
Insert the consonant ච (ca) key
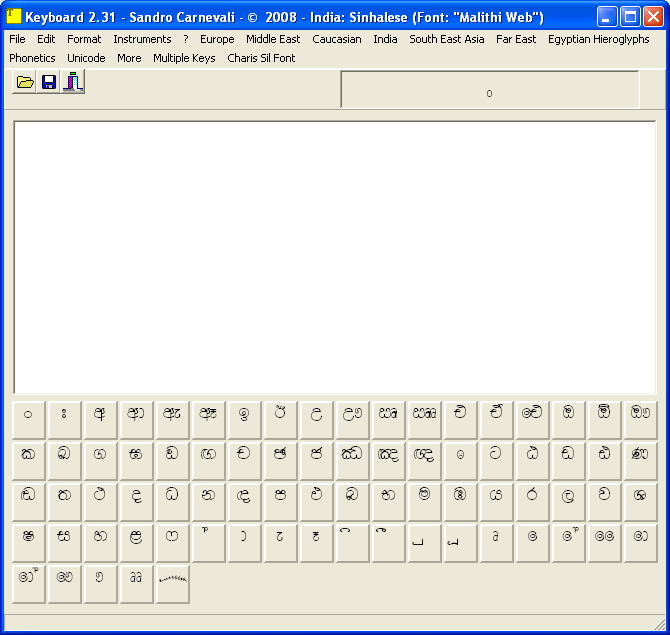click(x=244, y=461)
